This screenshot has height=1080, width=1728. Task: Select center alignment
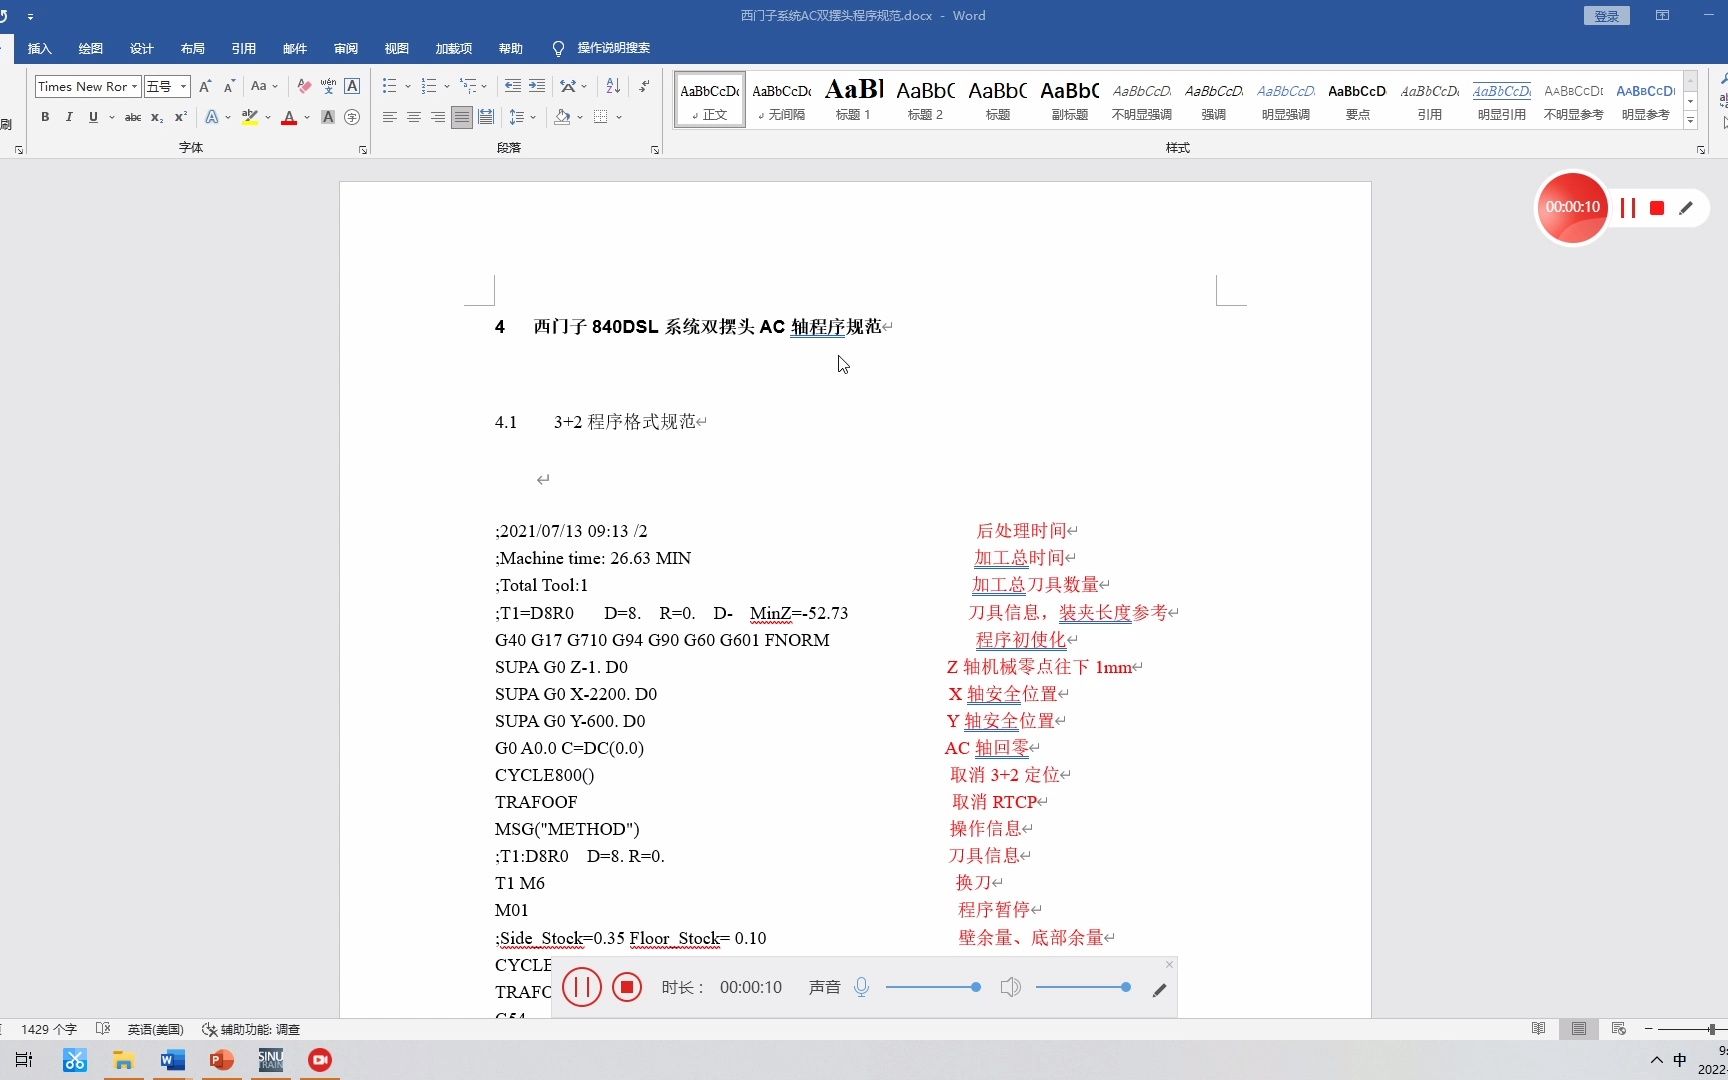click(413, 117)
